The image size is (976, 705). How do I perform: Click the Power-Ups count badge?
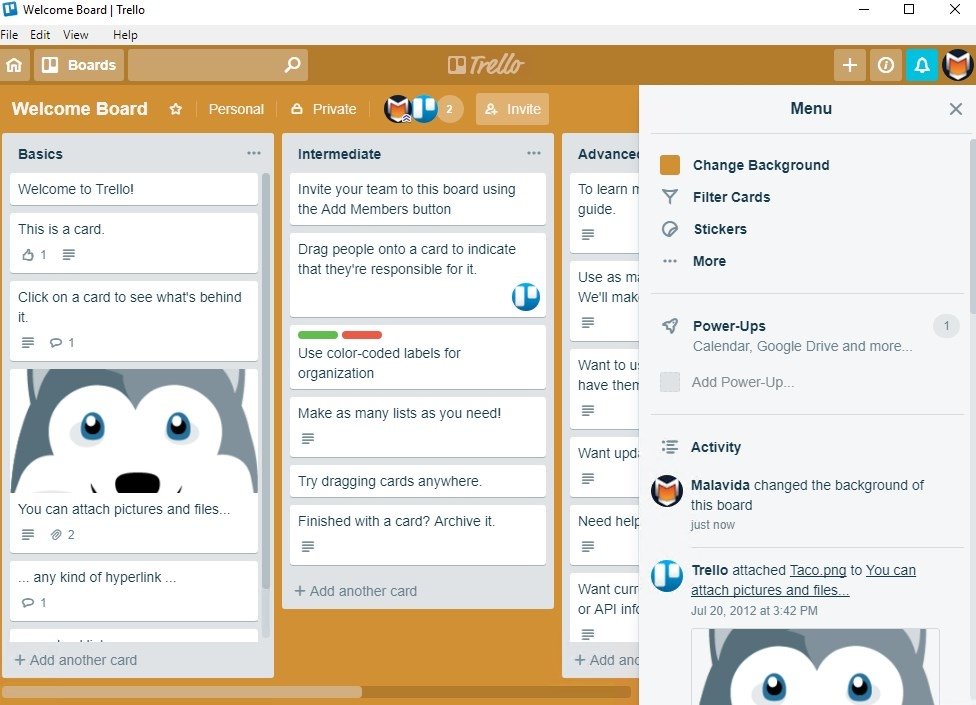[x=946, y=325]
